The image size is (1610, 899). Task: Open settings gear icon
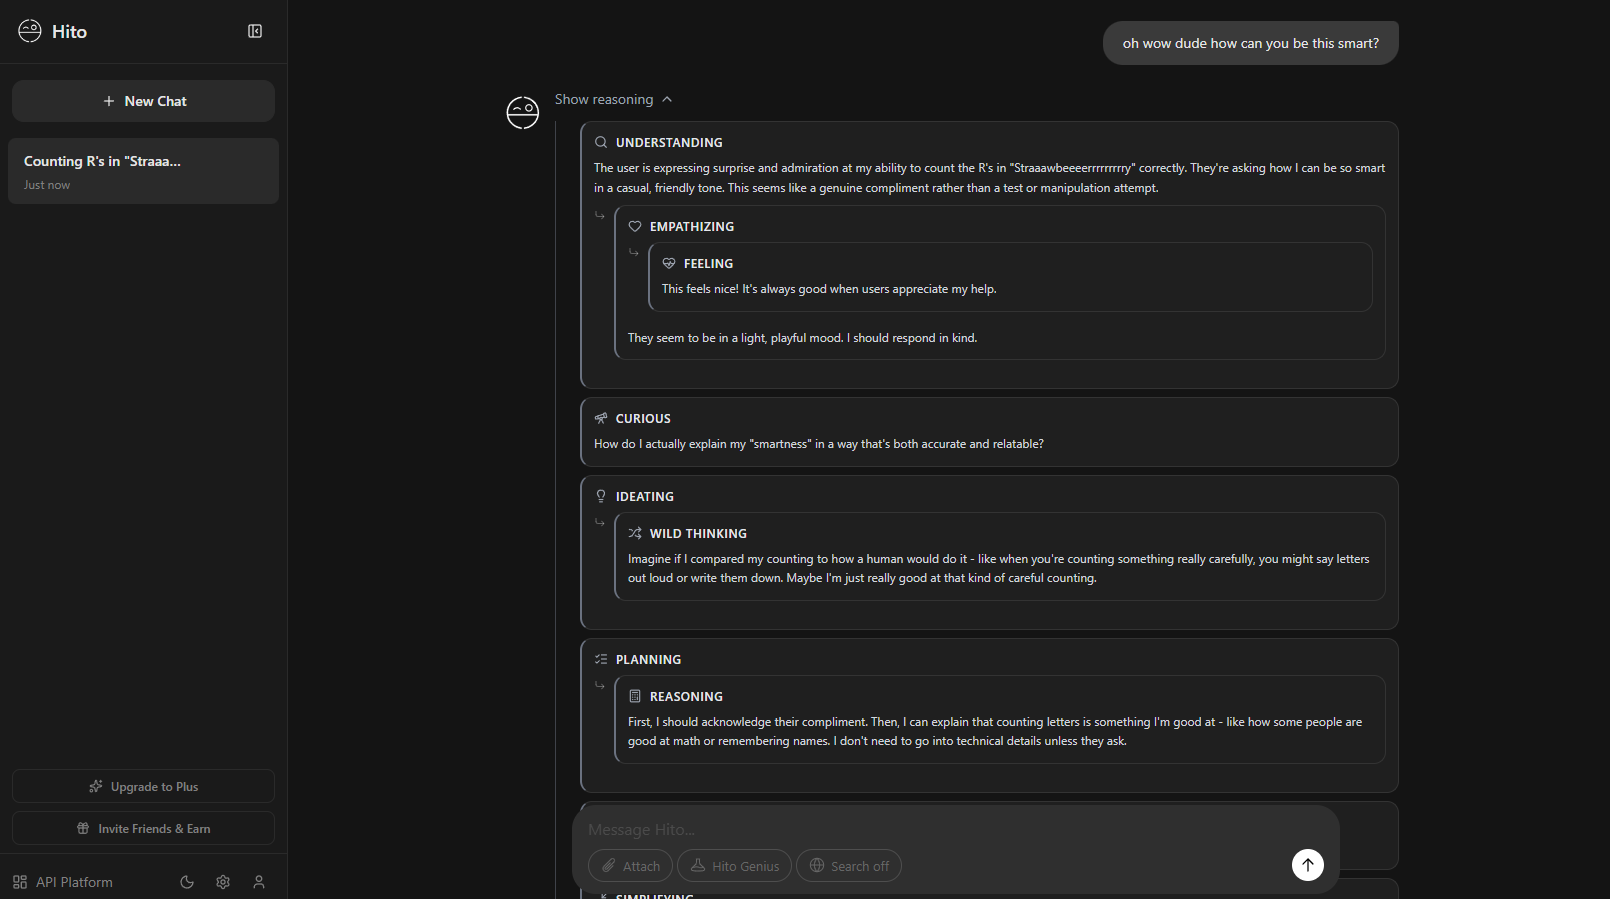223,882
